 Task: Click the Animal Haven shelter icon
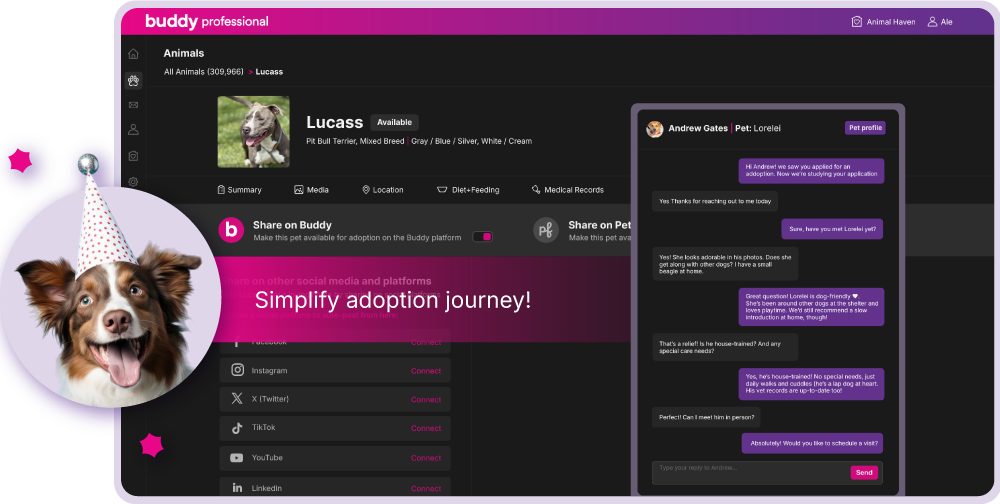pyautogui.click(x=857, y=22)
